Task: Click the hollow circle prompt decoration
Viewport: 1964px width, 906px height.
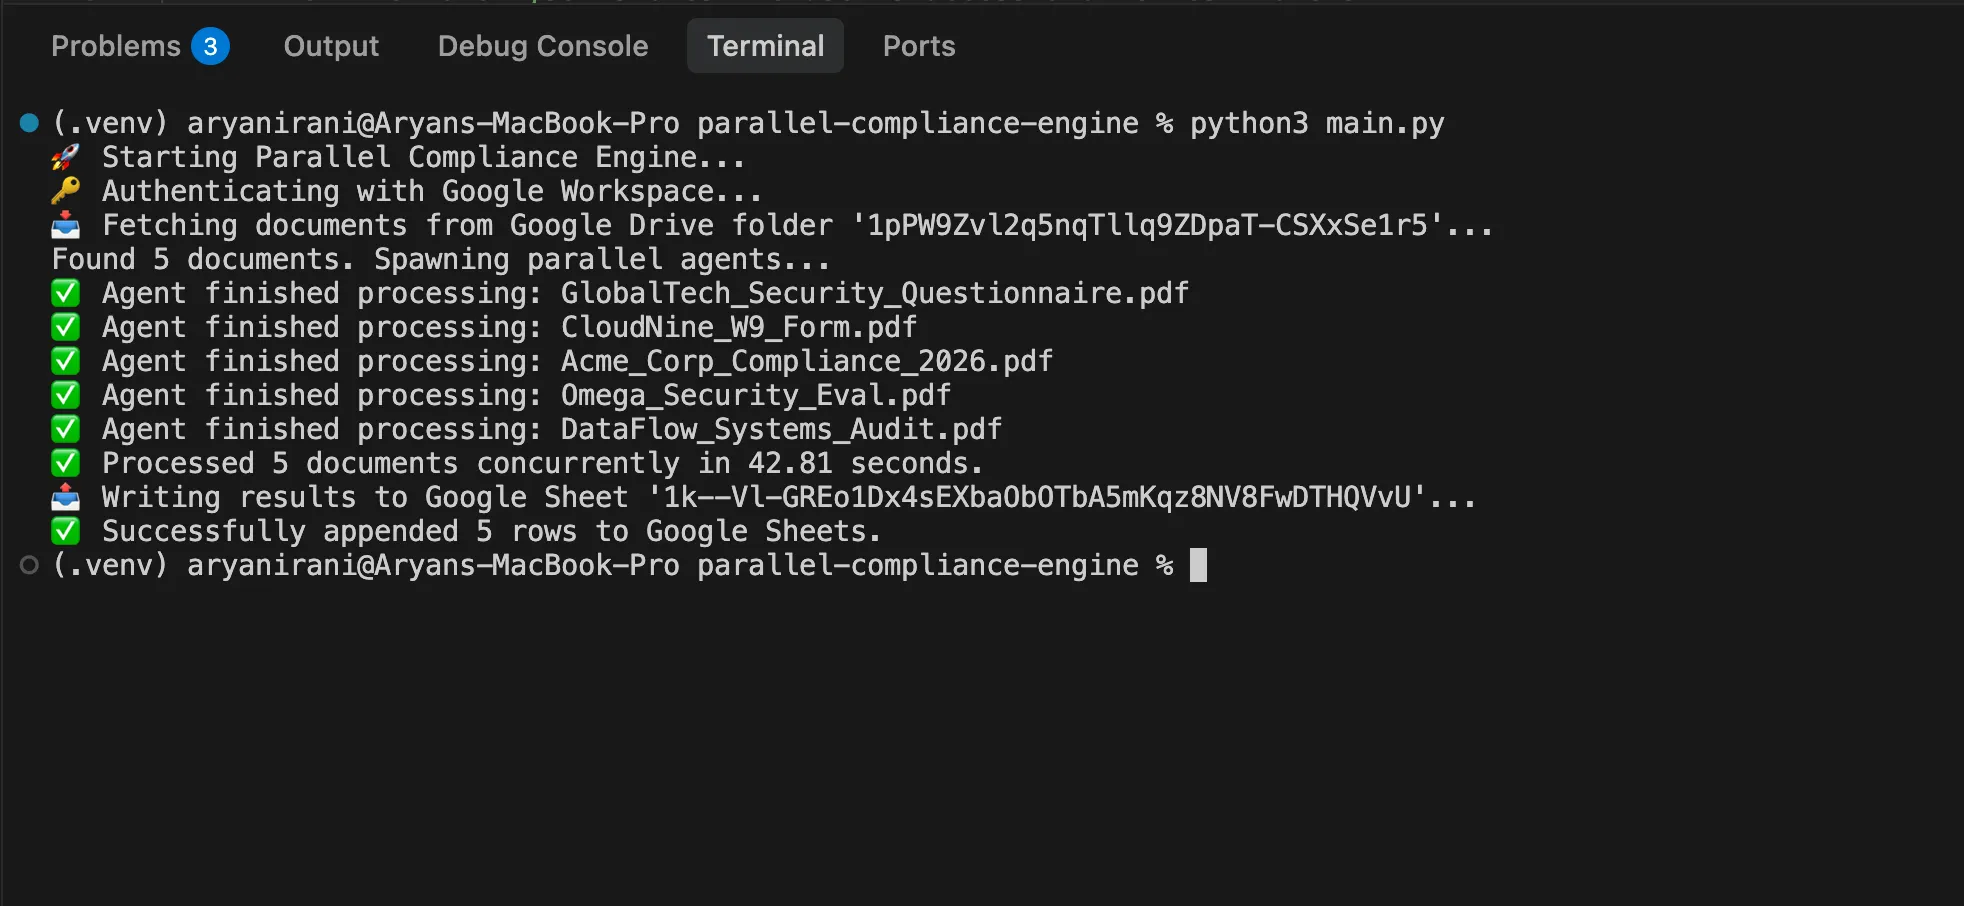Action: pyautogui.click(x=29, y=565)
